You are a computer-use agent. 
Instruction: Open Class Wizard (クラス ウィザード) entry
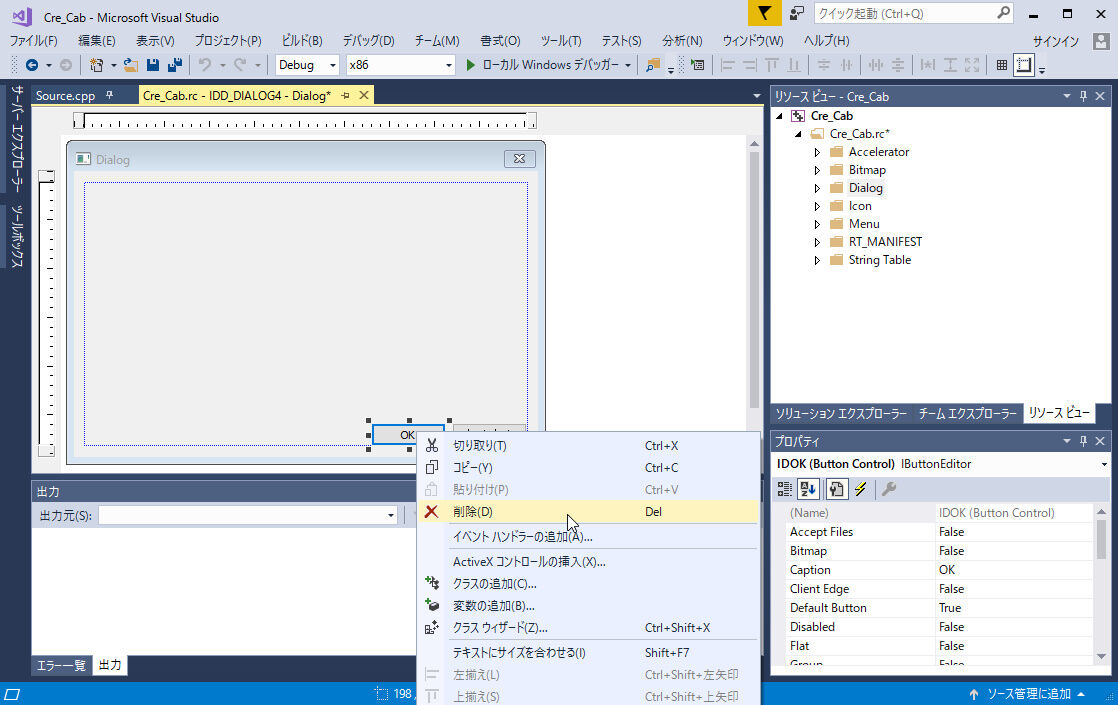(x=589, y=628)
